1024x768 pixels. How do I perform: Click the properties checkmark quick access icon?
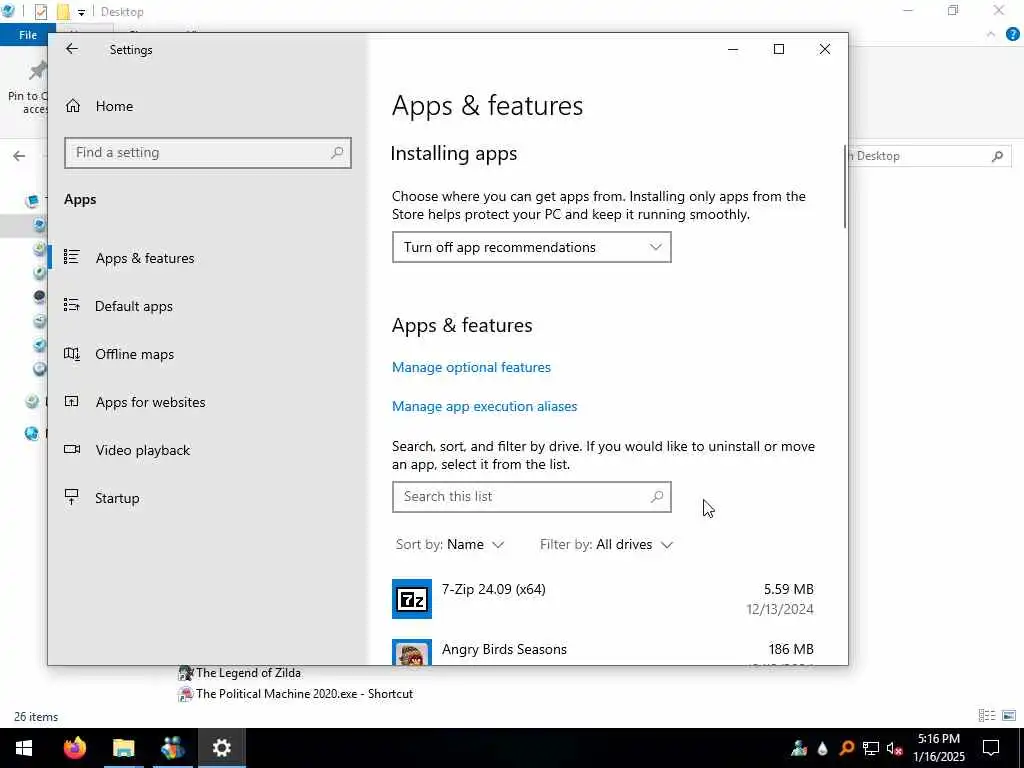pyautogui.click(x=41, y=12)
